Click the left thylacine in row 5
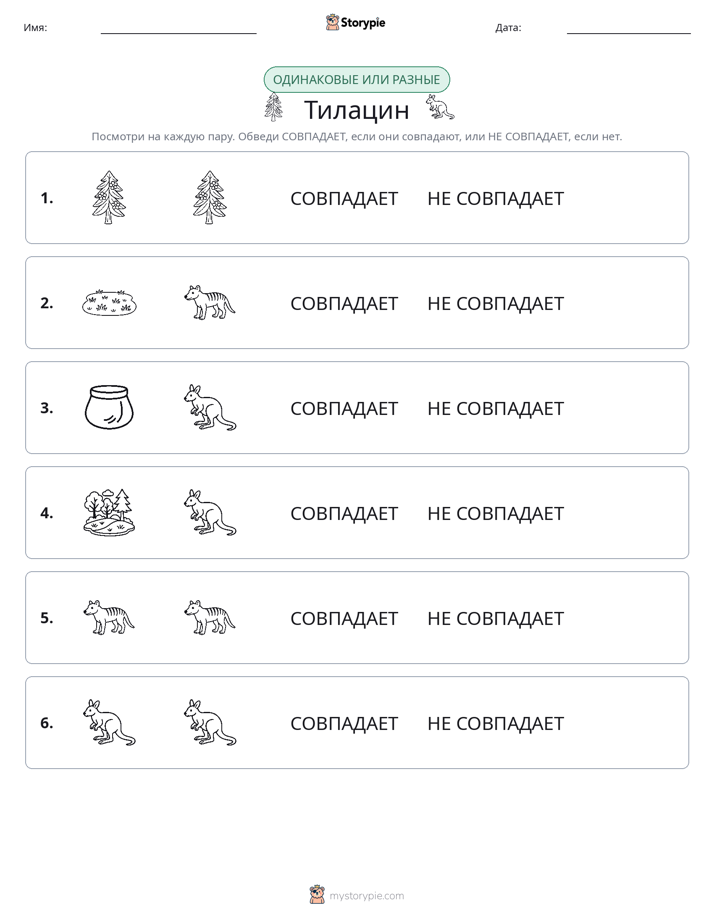 click(109, 617)
